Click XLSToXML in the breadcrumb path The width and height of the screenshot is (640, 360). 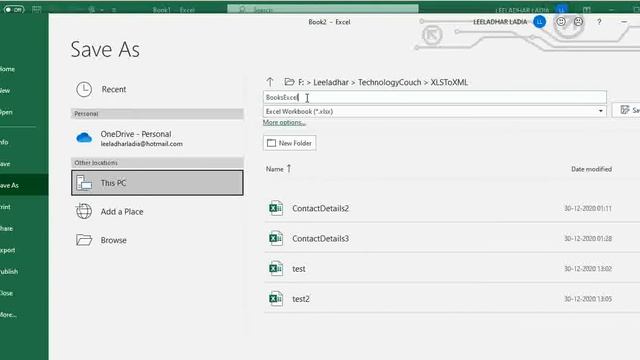coord(449,82)
